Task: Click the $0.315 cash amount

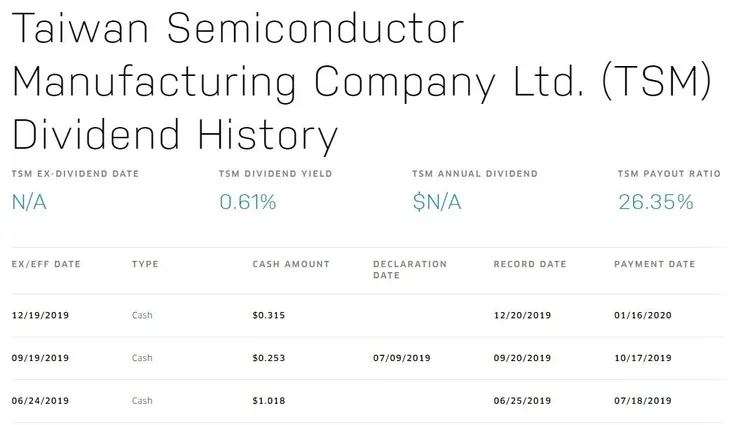Action: (269, 316)
